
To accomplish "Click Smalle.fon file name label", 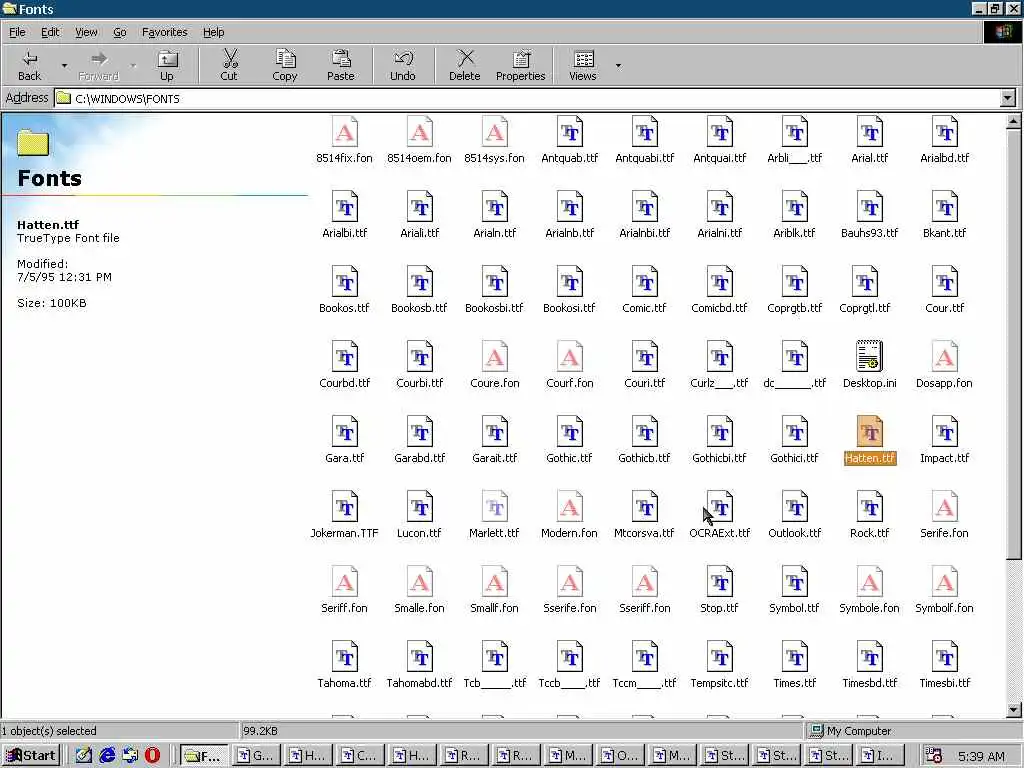I will [419, 608].
